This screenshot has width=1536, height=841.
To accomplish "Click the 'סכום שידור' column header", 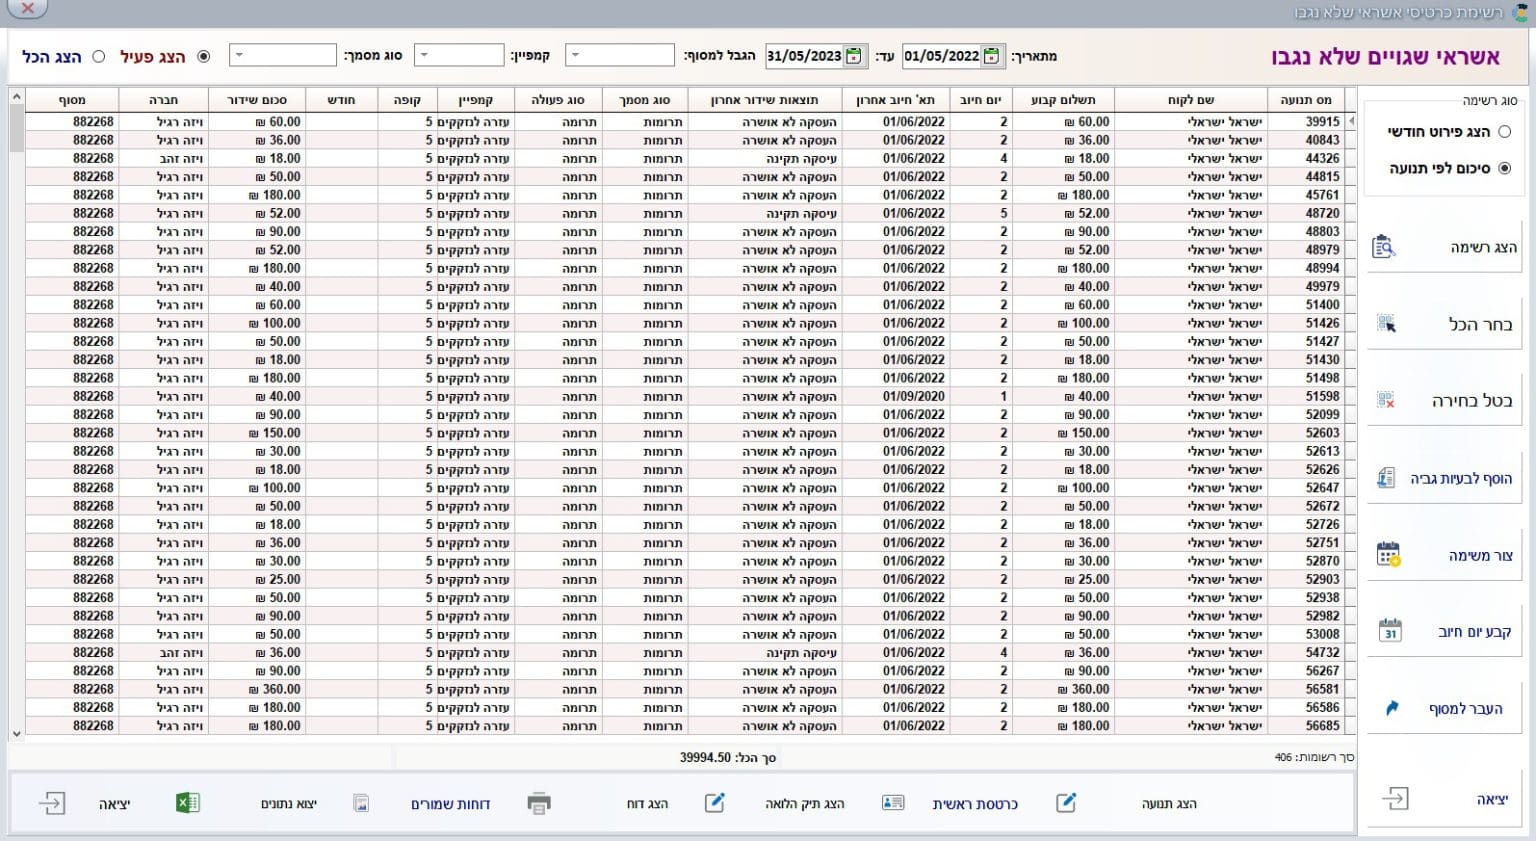I will 257,100.
